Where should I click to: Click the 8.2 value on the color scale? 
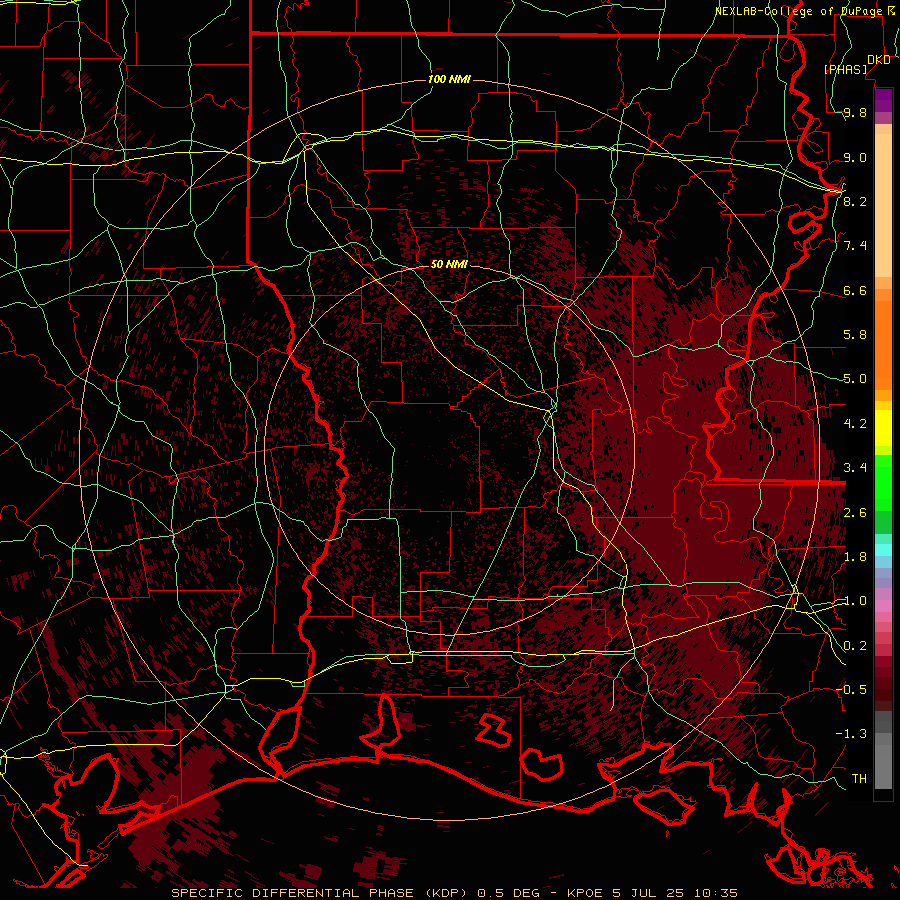(855, 201)
